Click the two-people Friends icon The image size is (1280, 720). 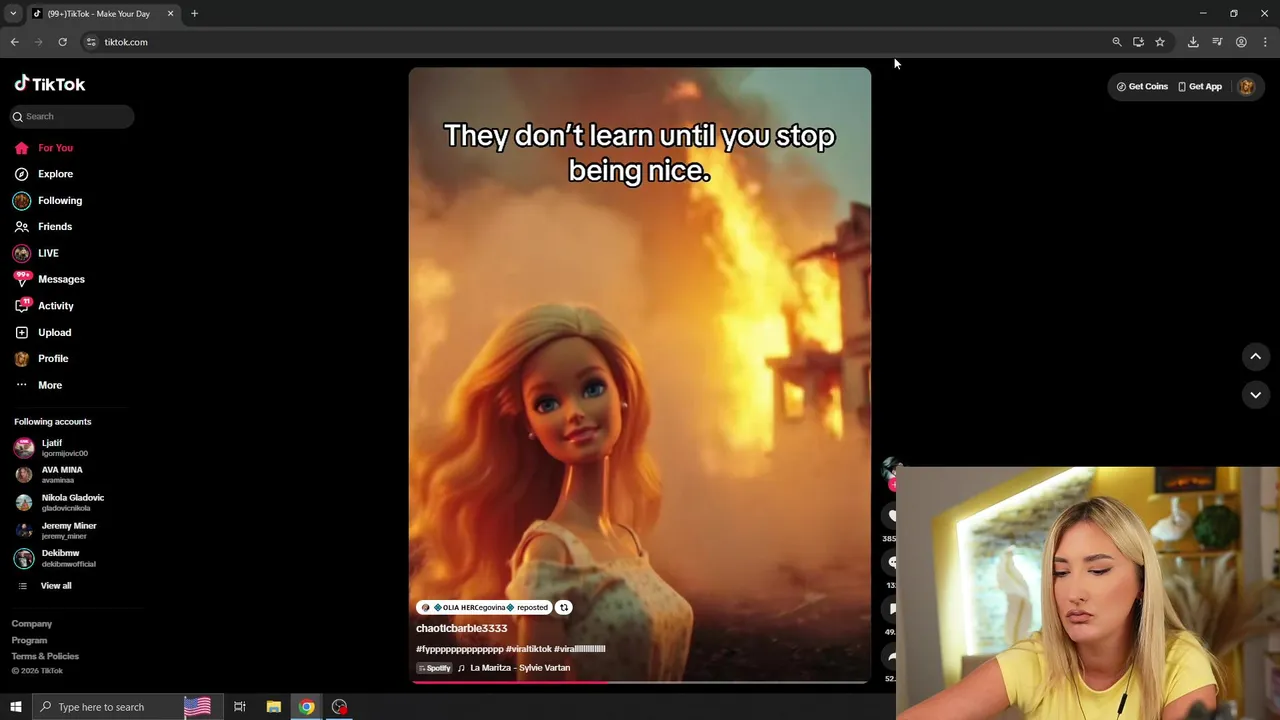pyautogui.click(x=21, y=227)
